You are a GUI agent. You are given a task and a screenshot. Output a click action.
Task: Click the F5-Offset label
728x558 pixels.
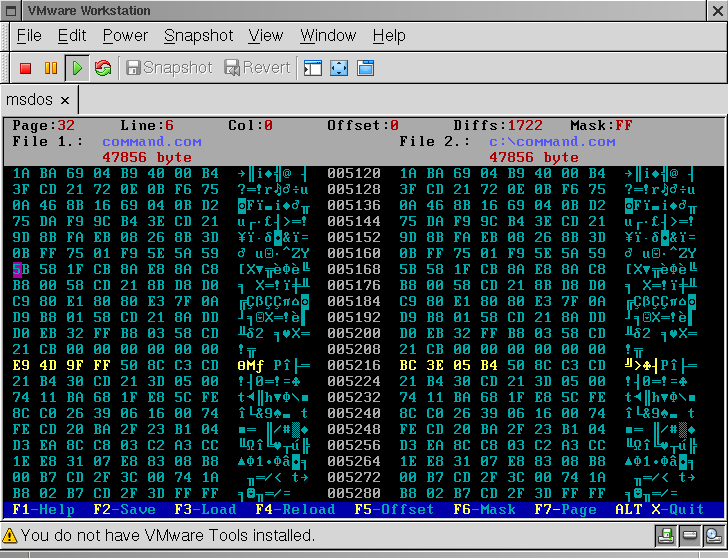pyautogui.click(x=394, y=510)
